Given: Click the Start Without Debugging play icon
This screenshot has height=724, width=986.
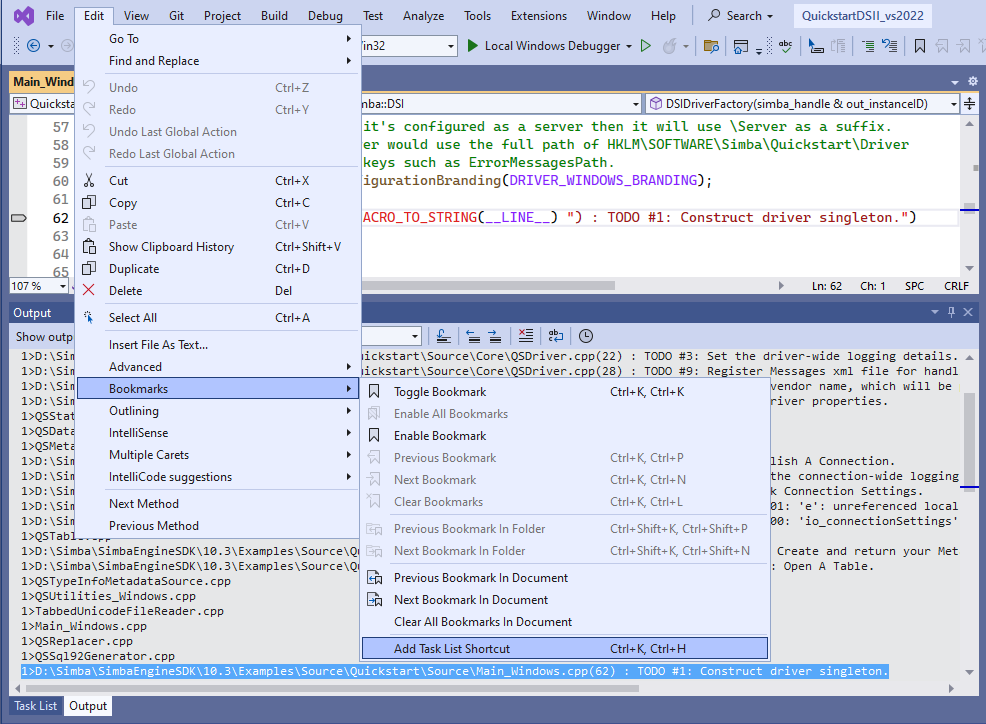Looking at the screenshot, I should click(645, 46).
